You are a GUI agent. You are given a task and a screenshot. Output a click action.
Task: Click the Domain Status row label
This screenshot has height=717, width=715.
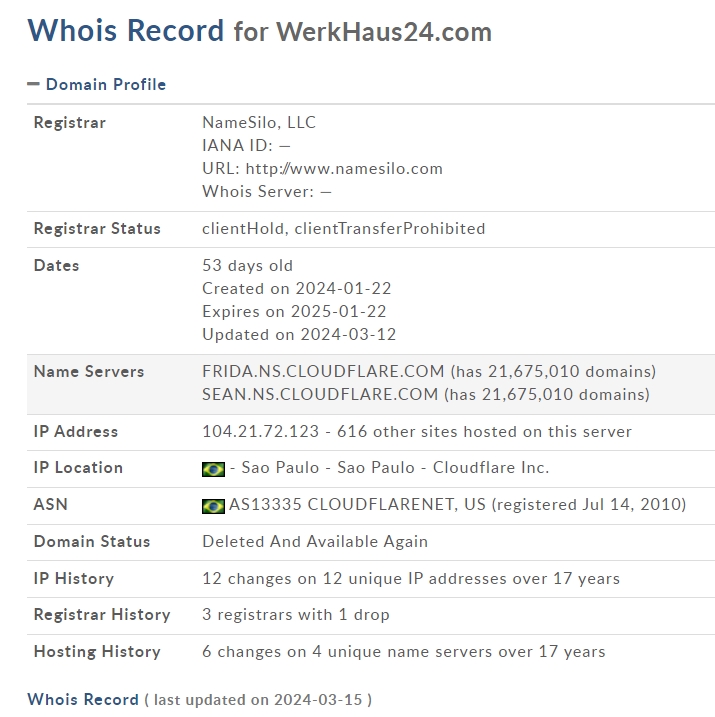pos(92,541)
